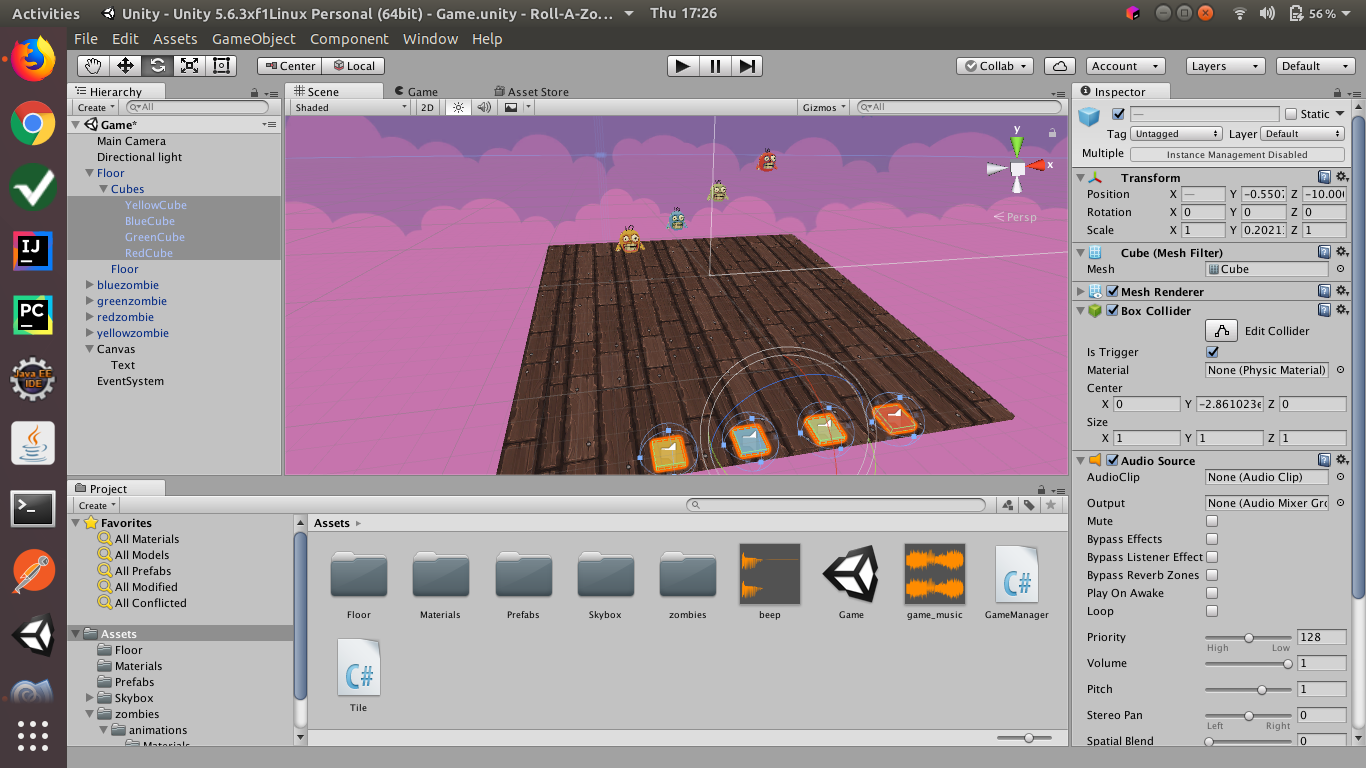This screenshot has height=768, width=1366.
Task: Enable Play On Awake for the Audio Source
Action: [x=1211, y=592]
